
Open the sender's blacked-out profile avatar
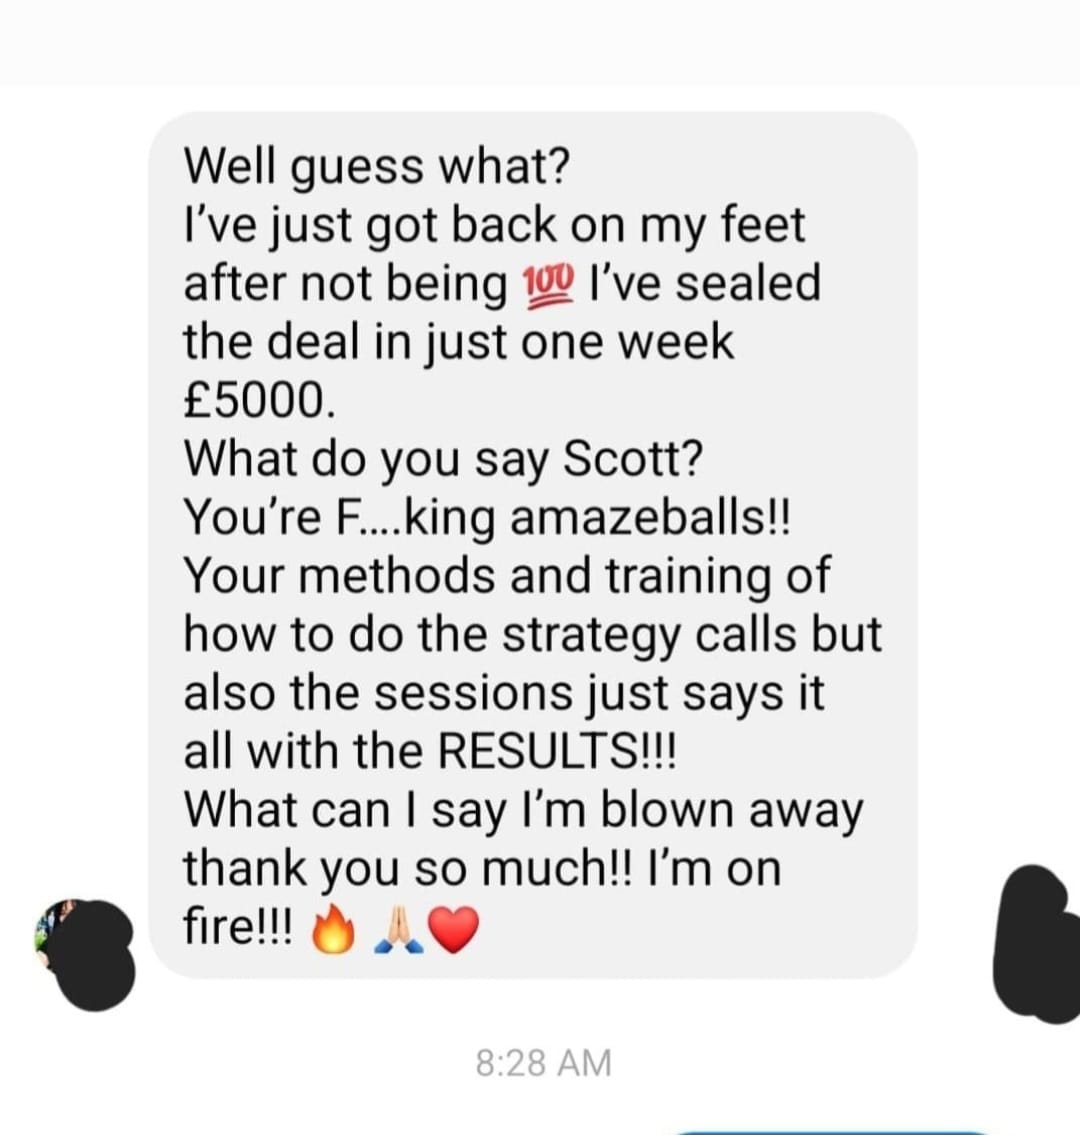85,953
